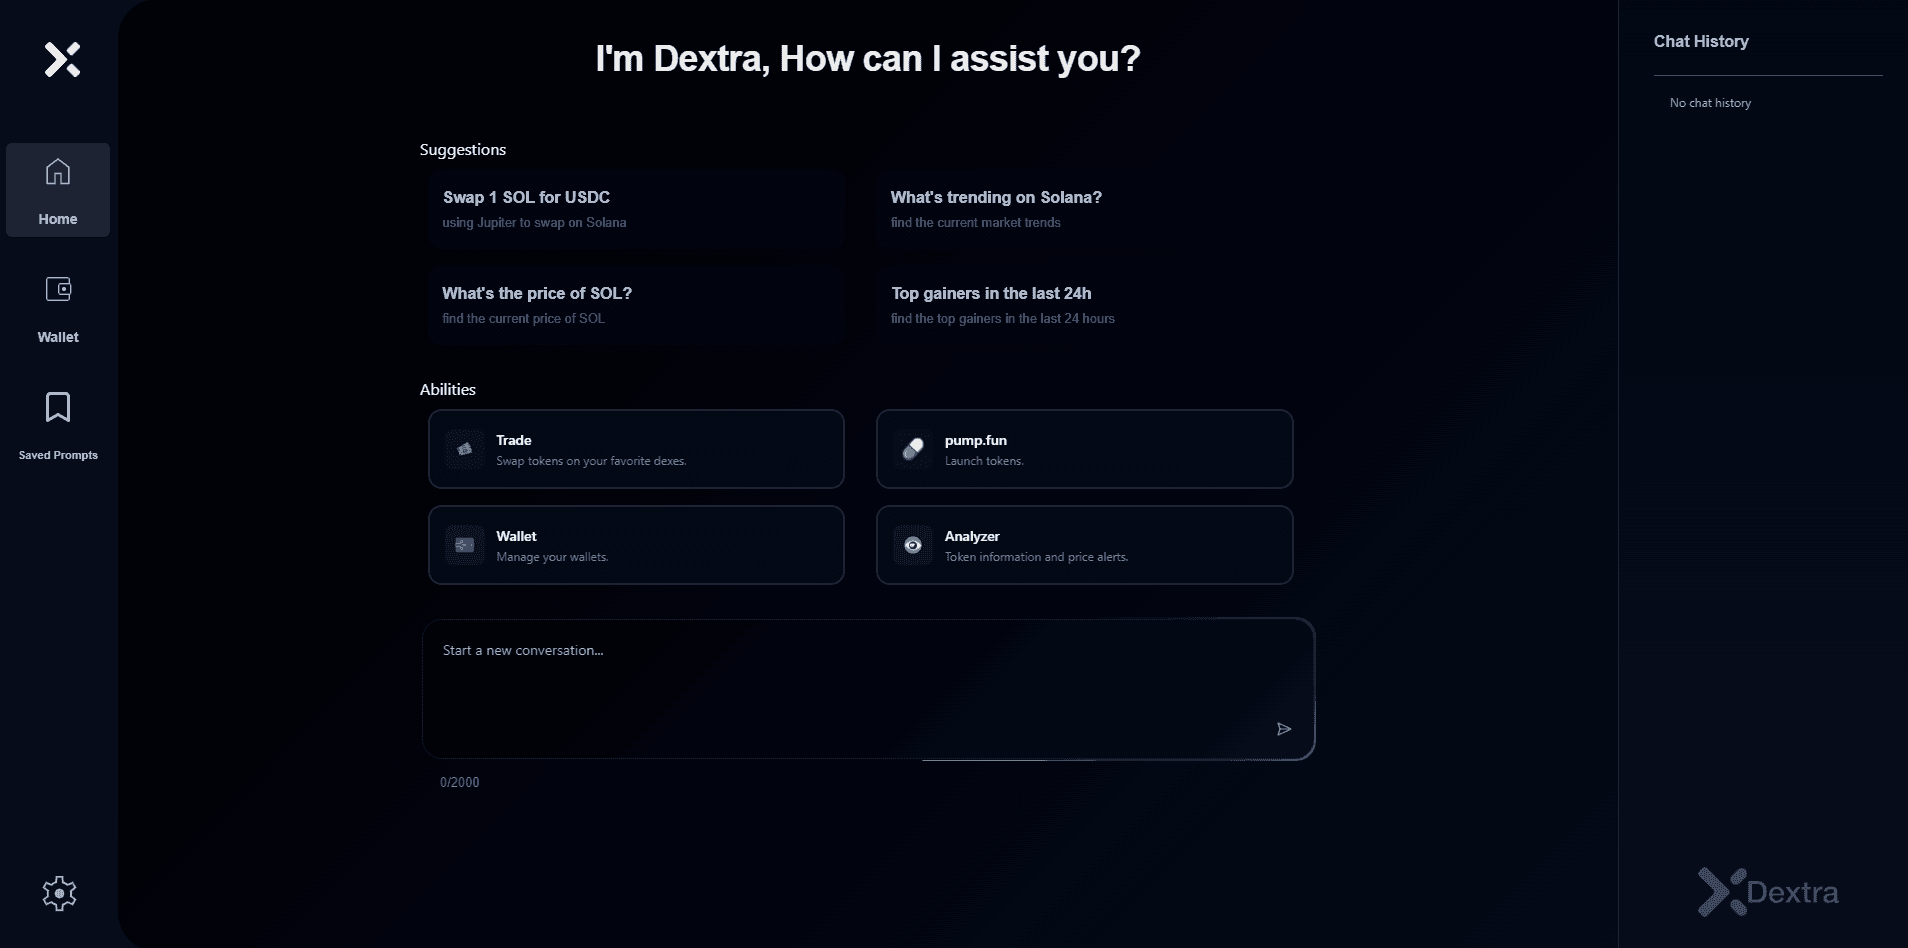Screen dimensions: 1908x948
Task: Select the 'What's trending on Solana?' suggestion
Action: (1083, 210)
